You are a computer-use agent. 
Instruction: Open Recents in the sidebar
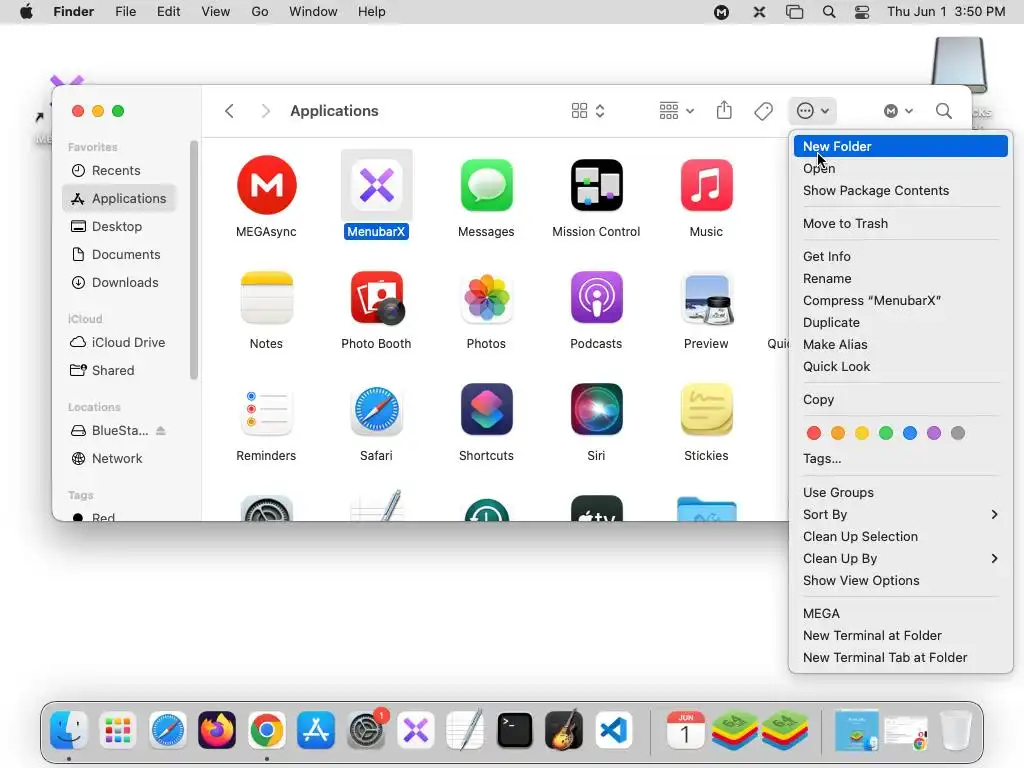(x=120, y=170)
